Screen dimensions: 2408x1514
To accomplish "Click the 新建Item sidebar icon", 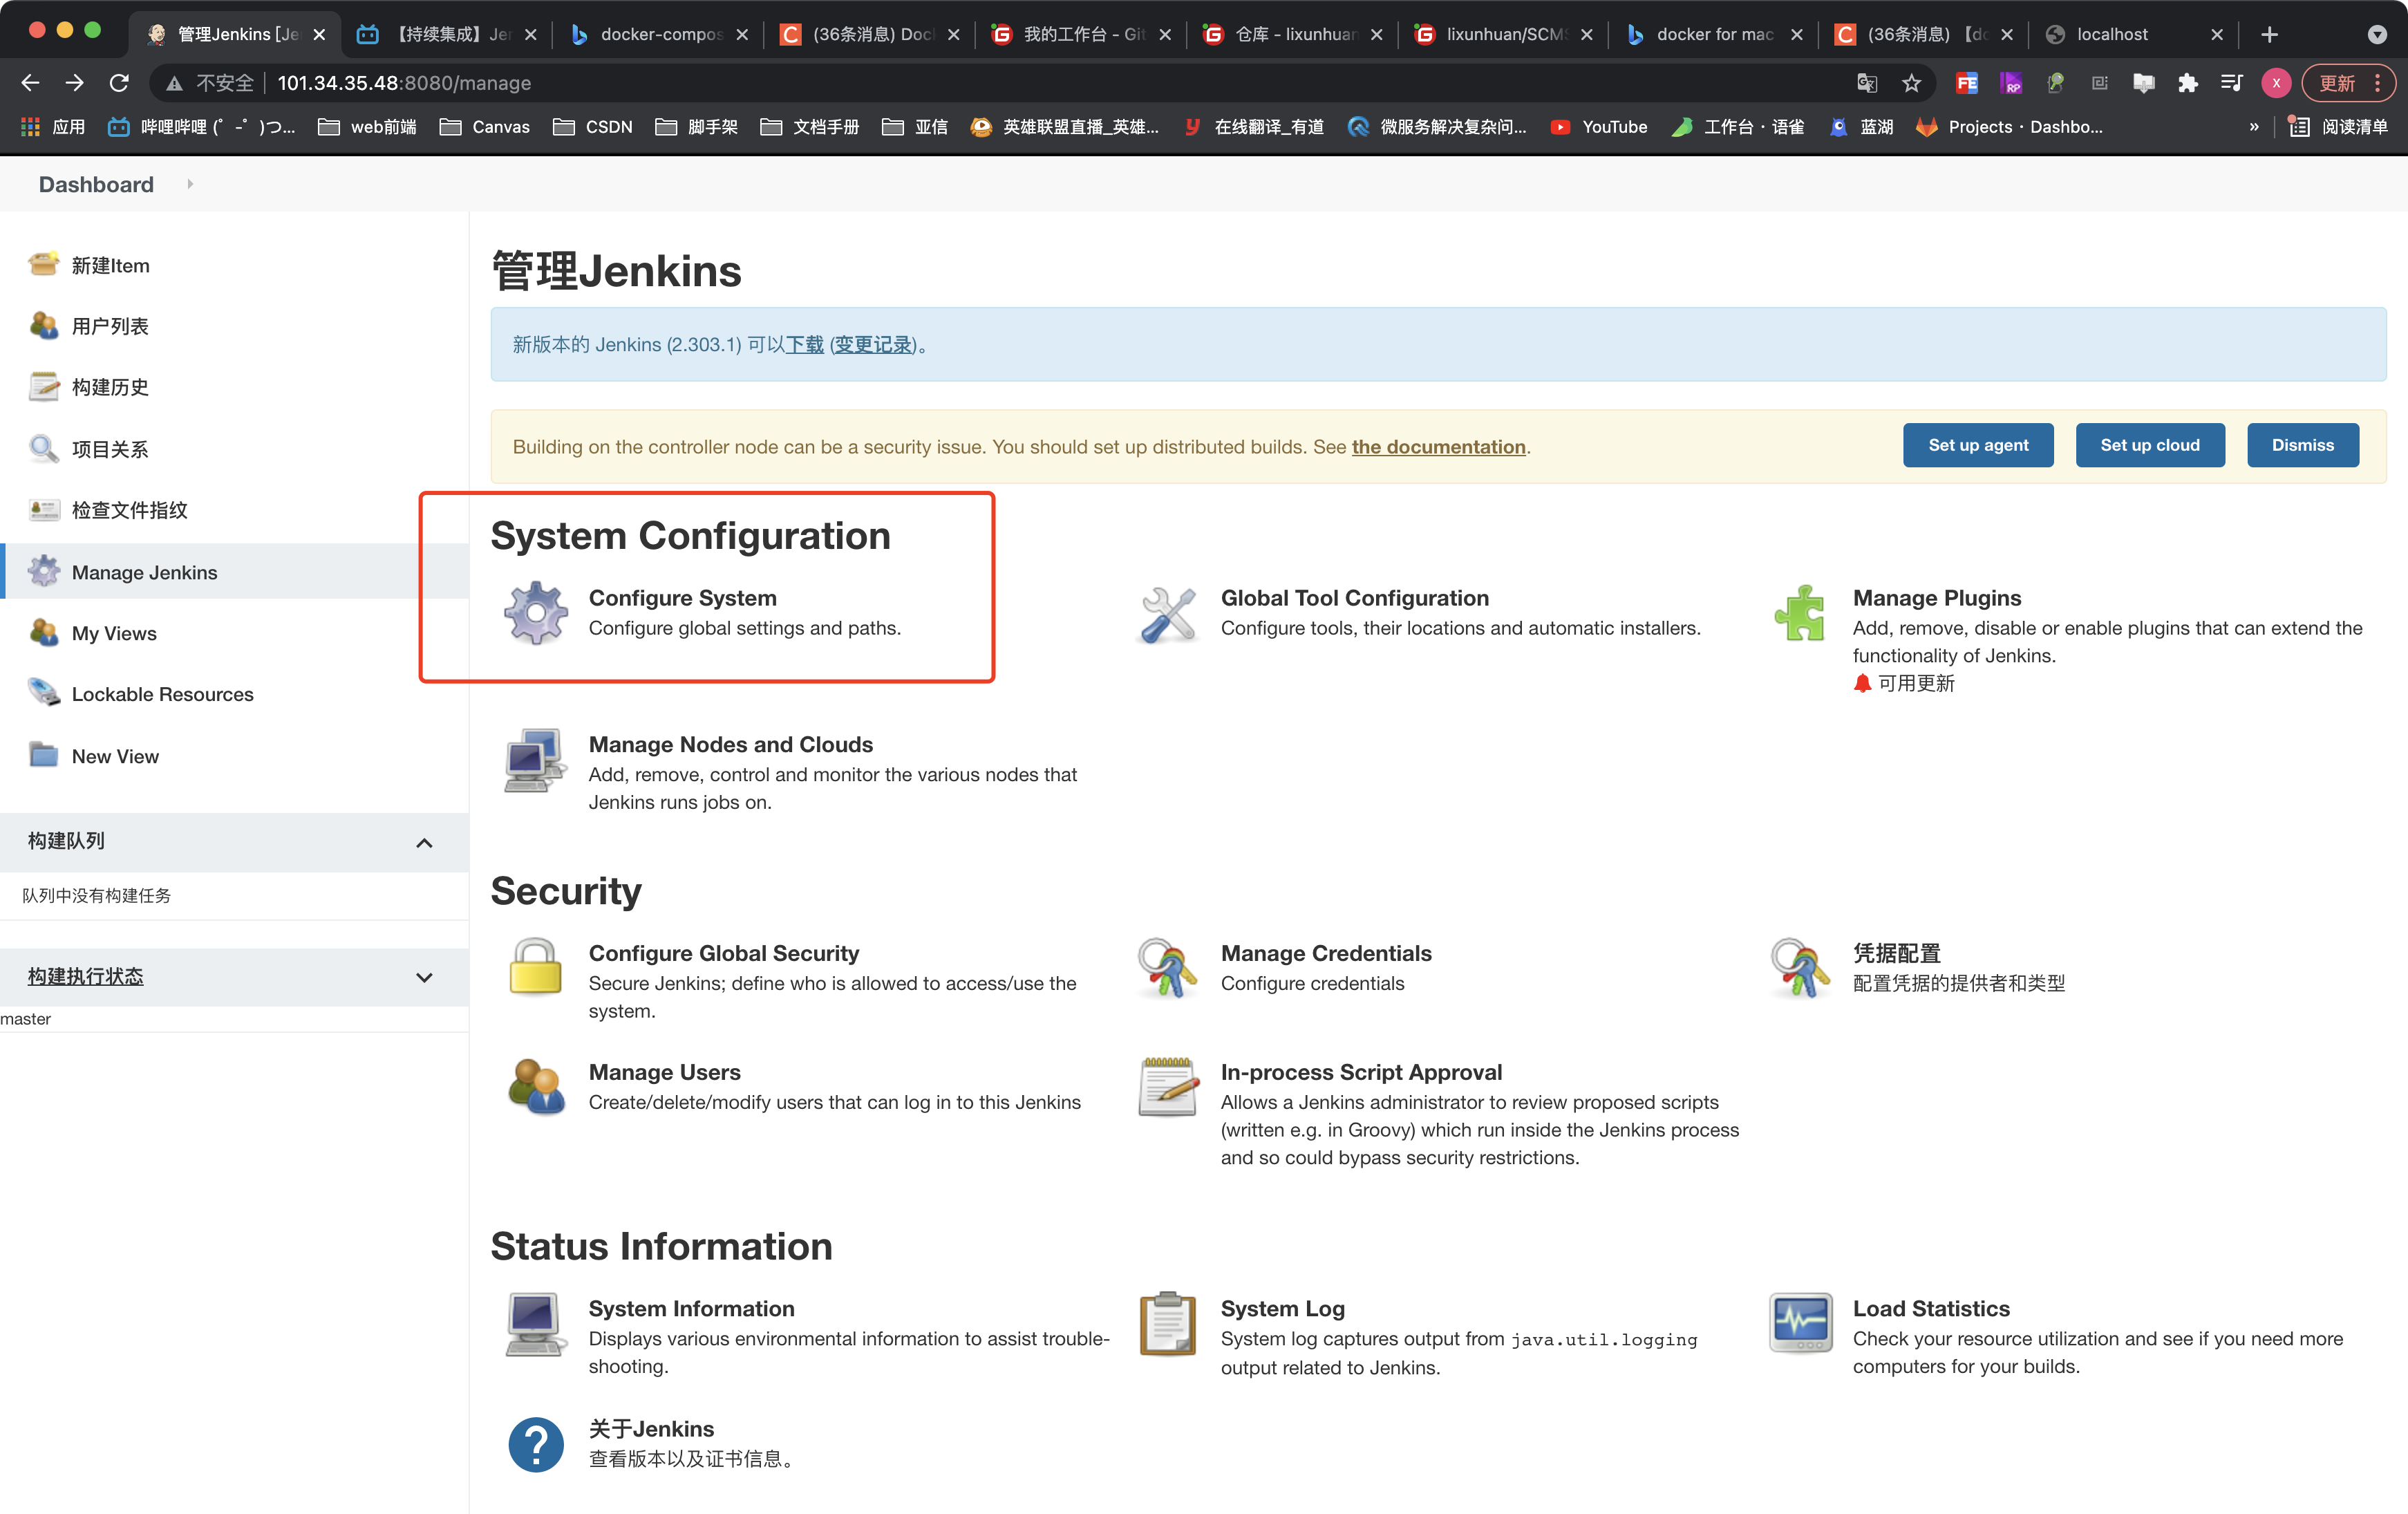I will pos(43,265).
